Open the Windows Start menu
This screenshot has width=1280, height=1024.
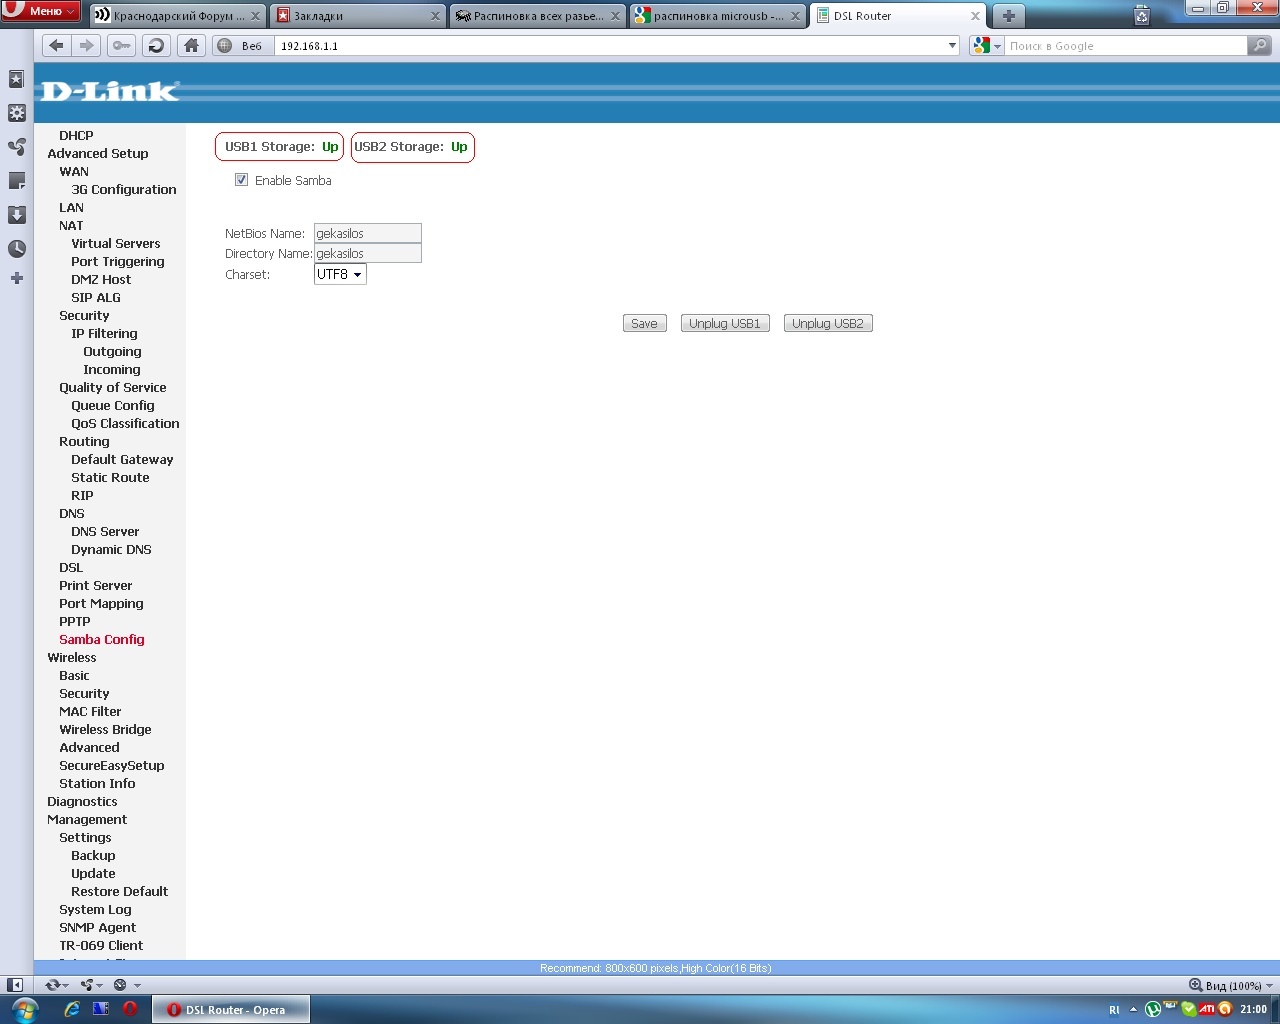point(24,1009)
